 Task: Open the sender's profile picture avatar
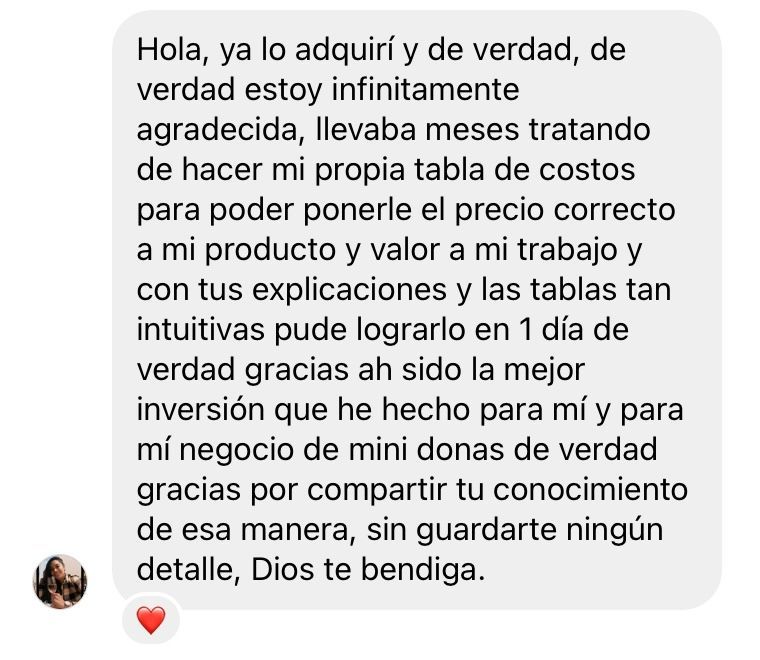click(x=60, y=581)
